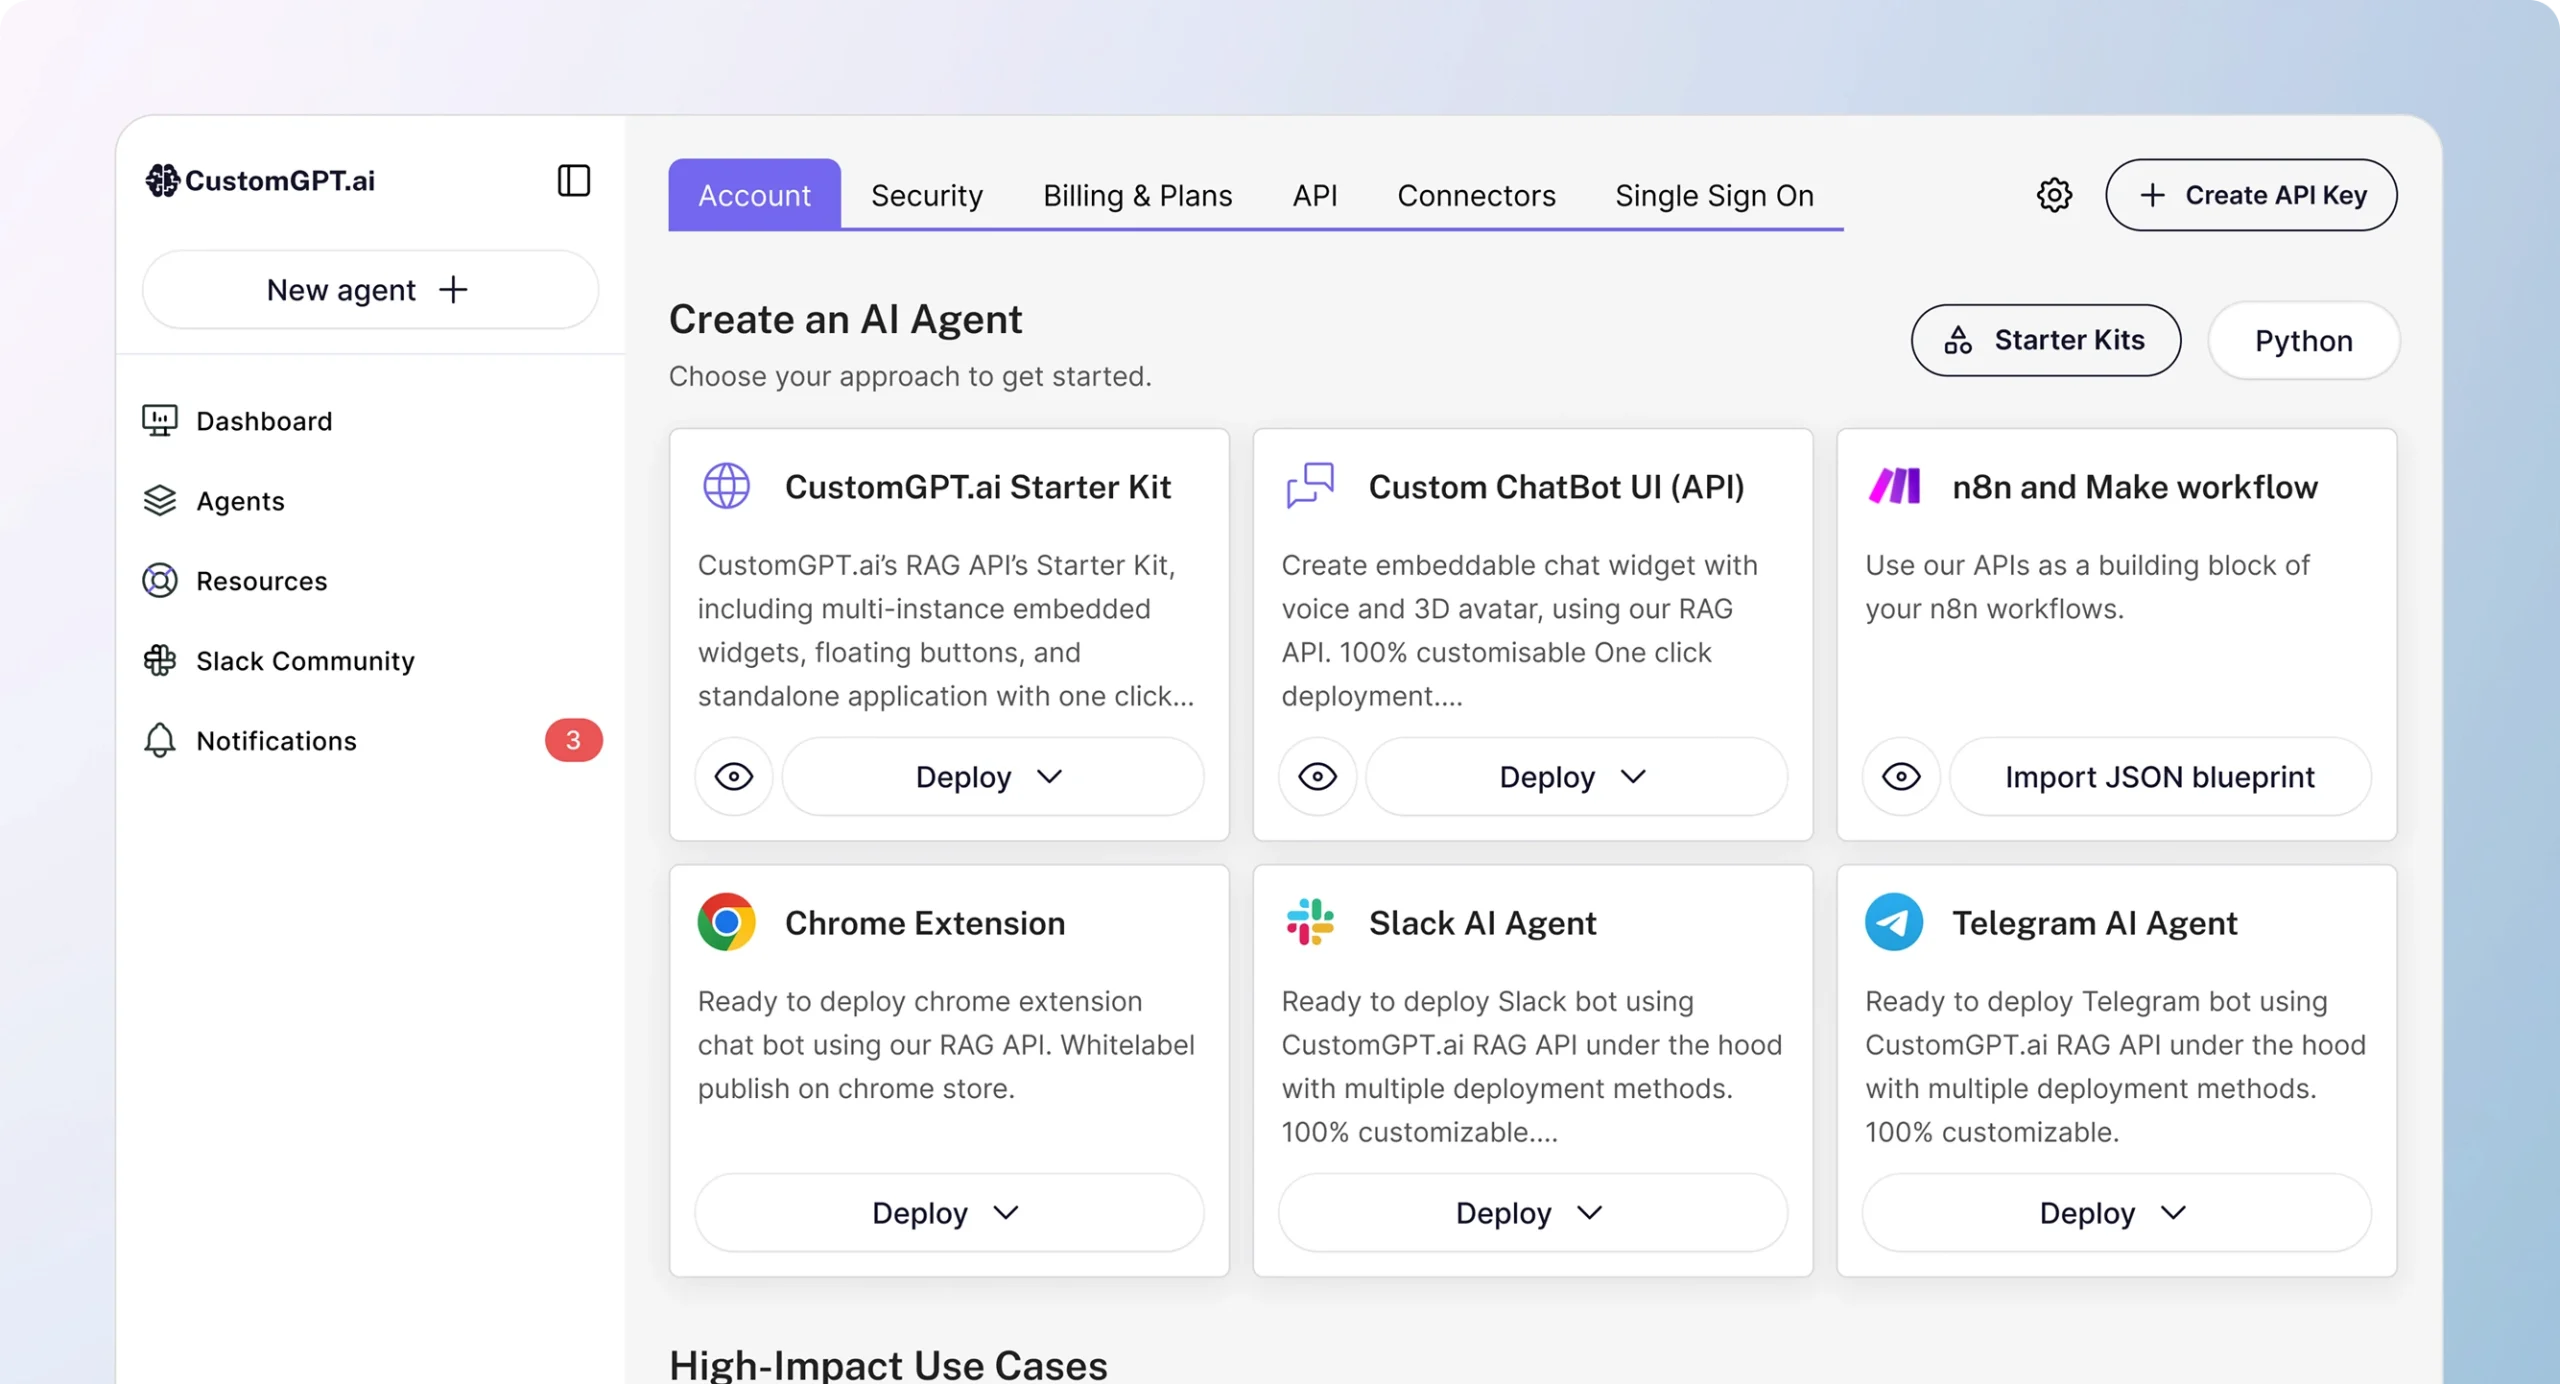The height and width of the screenshot is (1384, 2560).
Task: Click the Agents layers icon
Action: coord(160,501)
